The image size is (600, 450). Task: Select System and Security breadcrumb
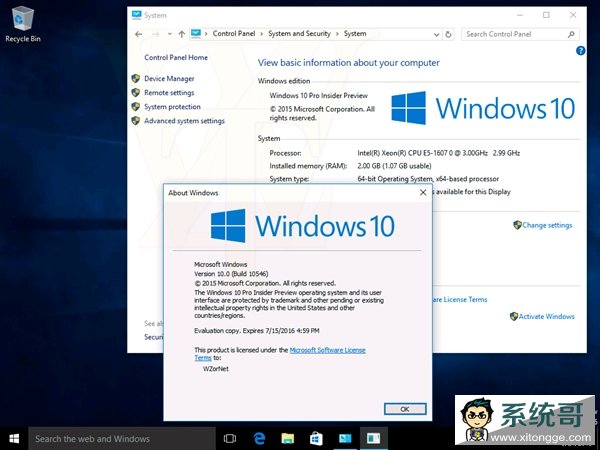click(x=299, y=34)
